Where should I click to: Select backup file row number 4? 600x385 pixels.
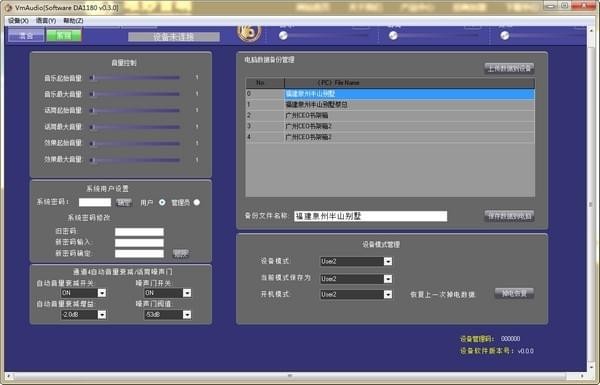click(390, 137)
